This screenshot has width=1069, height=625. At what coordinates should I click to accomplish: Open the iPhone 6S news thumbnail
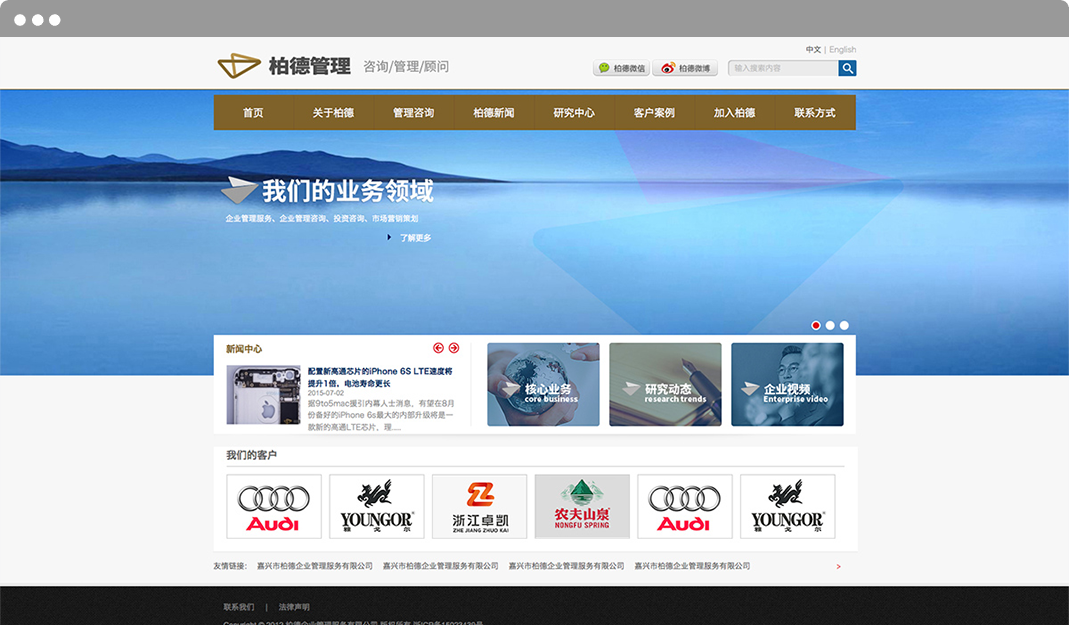pos(264,395)
